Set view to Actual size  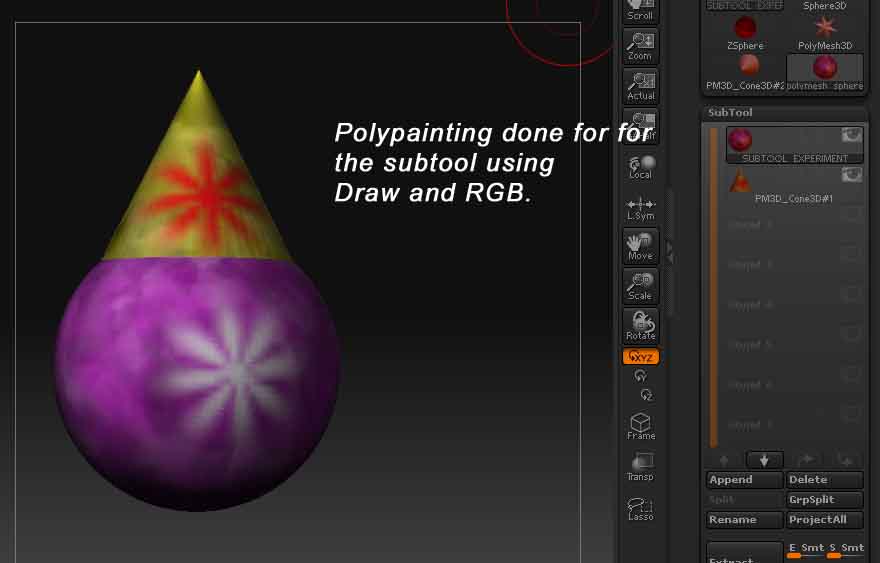tap(640, 86)
